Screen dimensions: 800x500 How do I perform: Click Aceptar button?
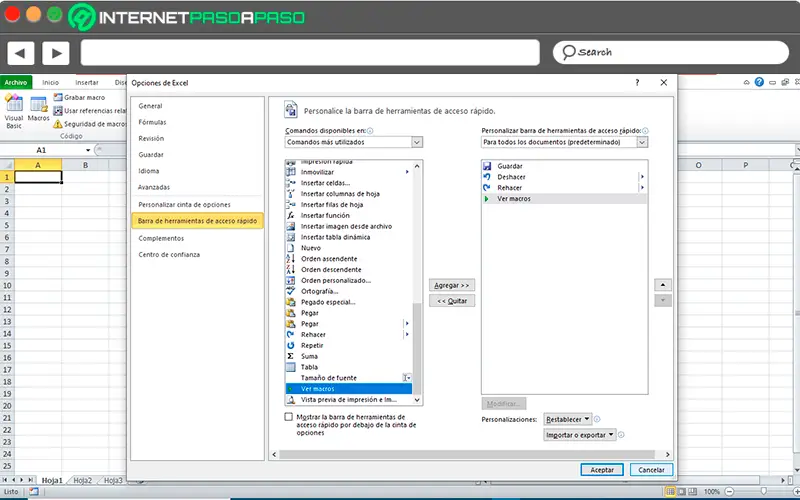(x=602, y=470)
